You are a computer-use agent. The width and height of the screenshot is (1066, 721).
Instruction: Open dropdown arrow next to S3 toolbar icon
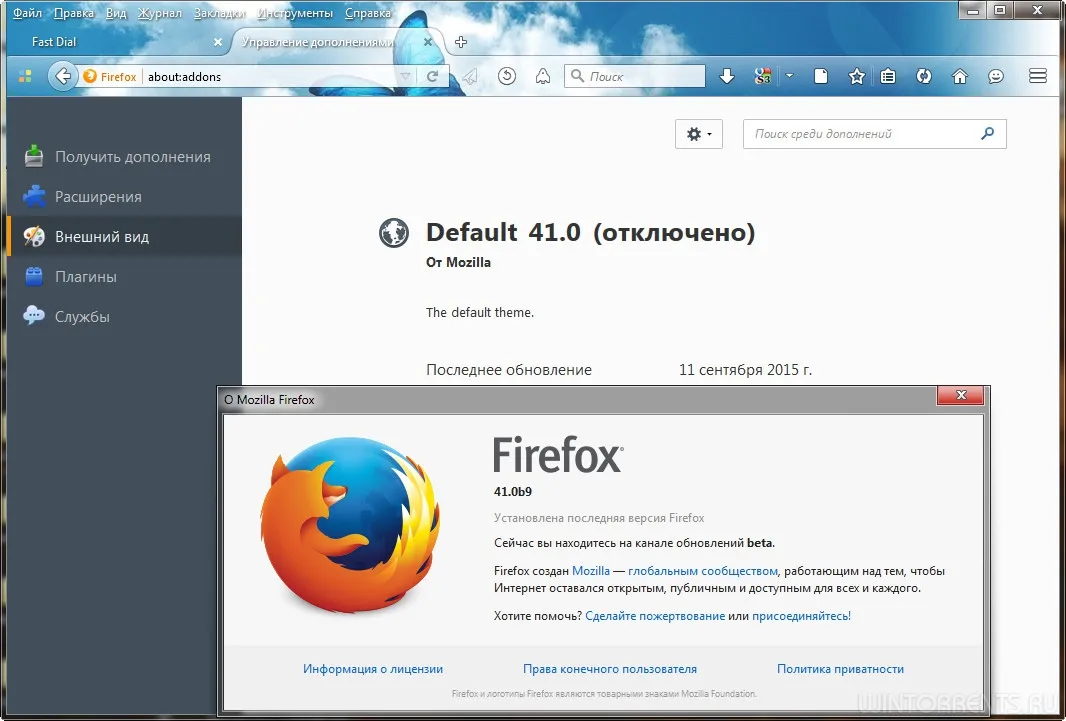click(x=789, y=76)
